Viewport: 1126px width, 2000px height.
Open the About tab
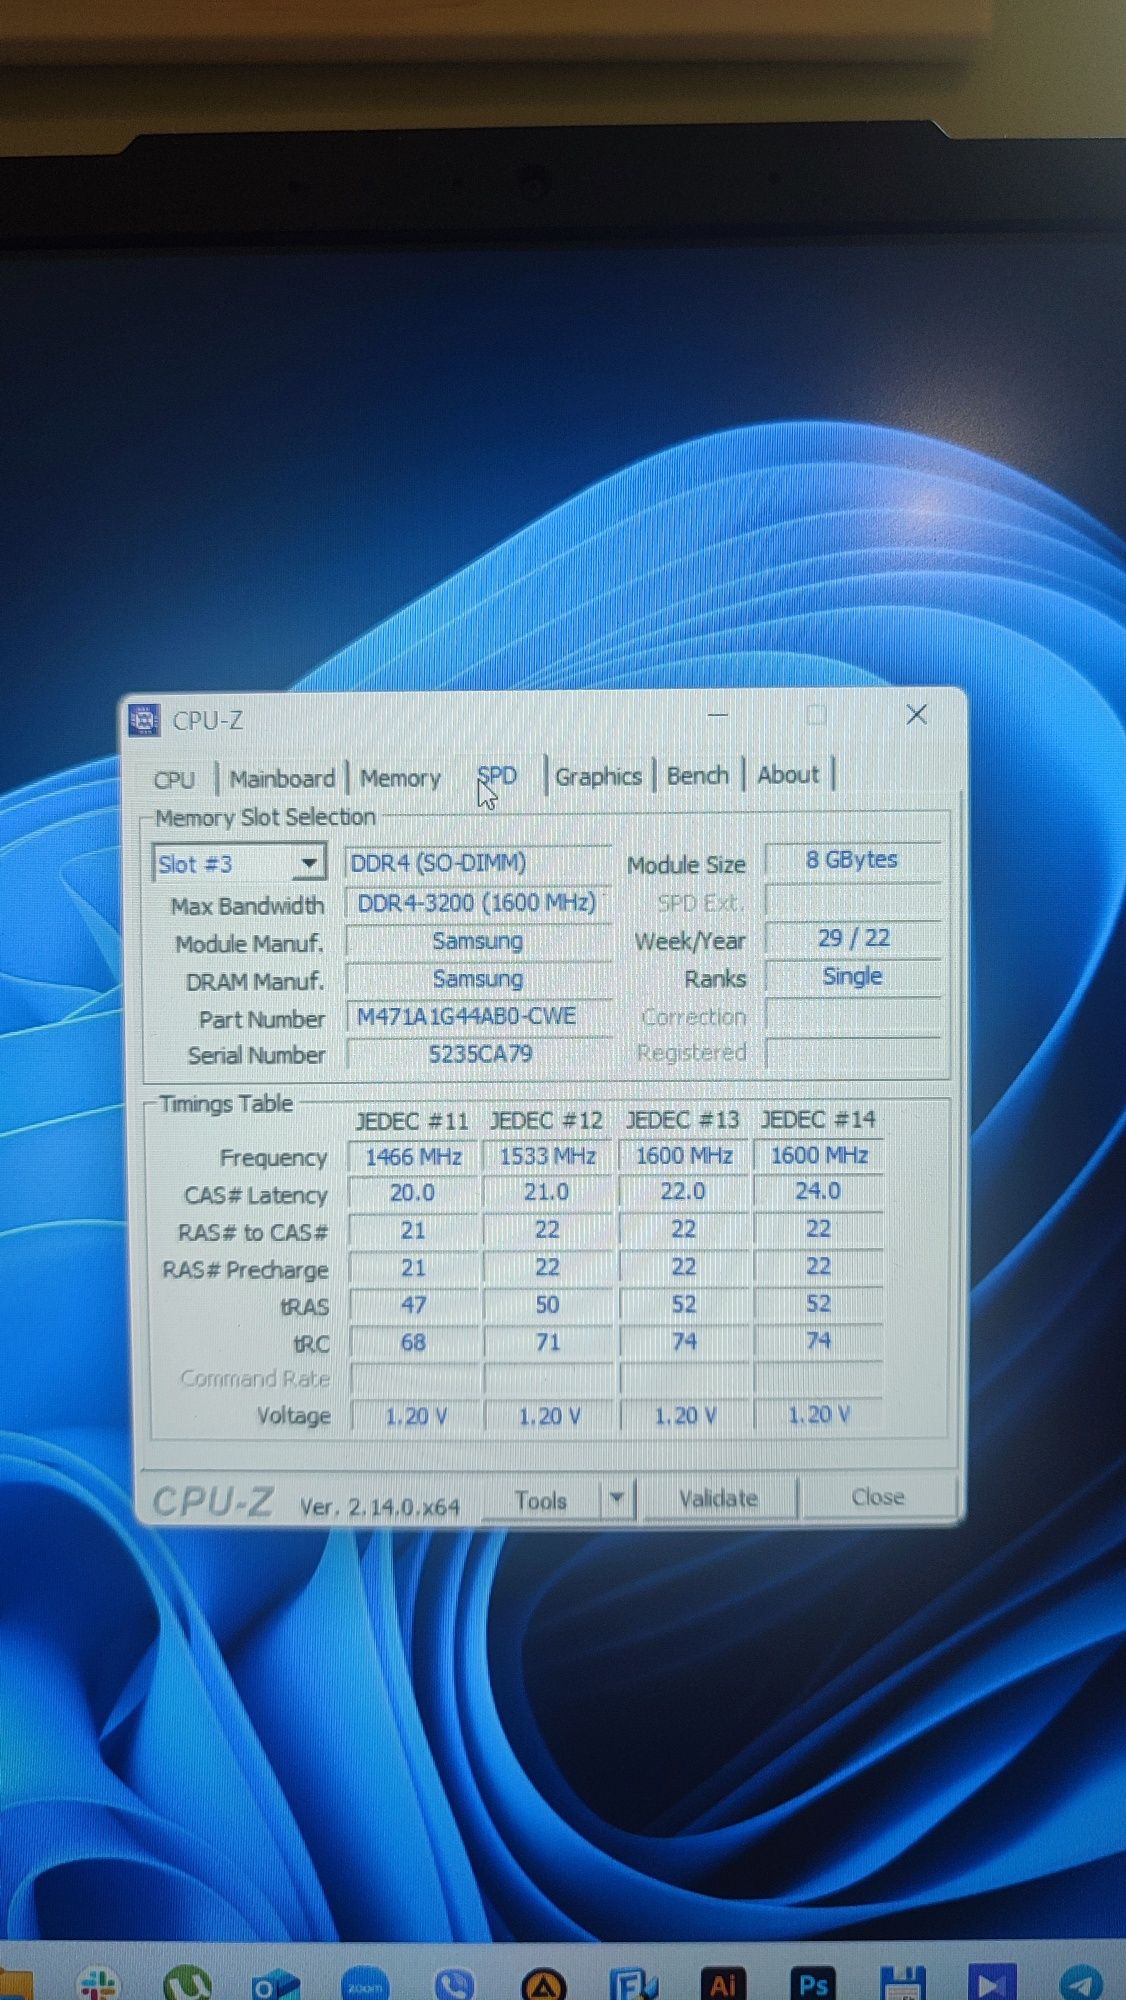(788, 774)
